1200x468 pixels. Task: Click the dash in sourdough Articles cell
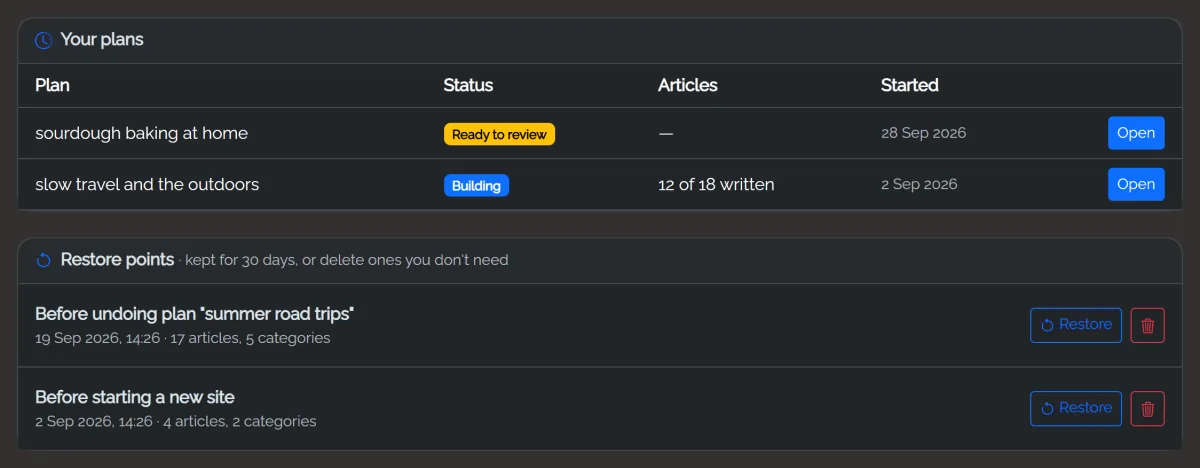click(666, 133)
